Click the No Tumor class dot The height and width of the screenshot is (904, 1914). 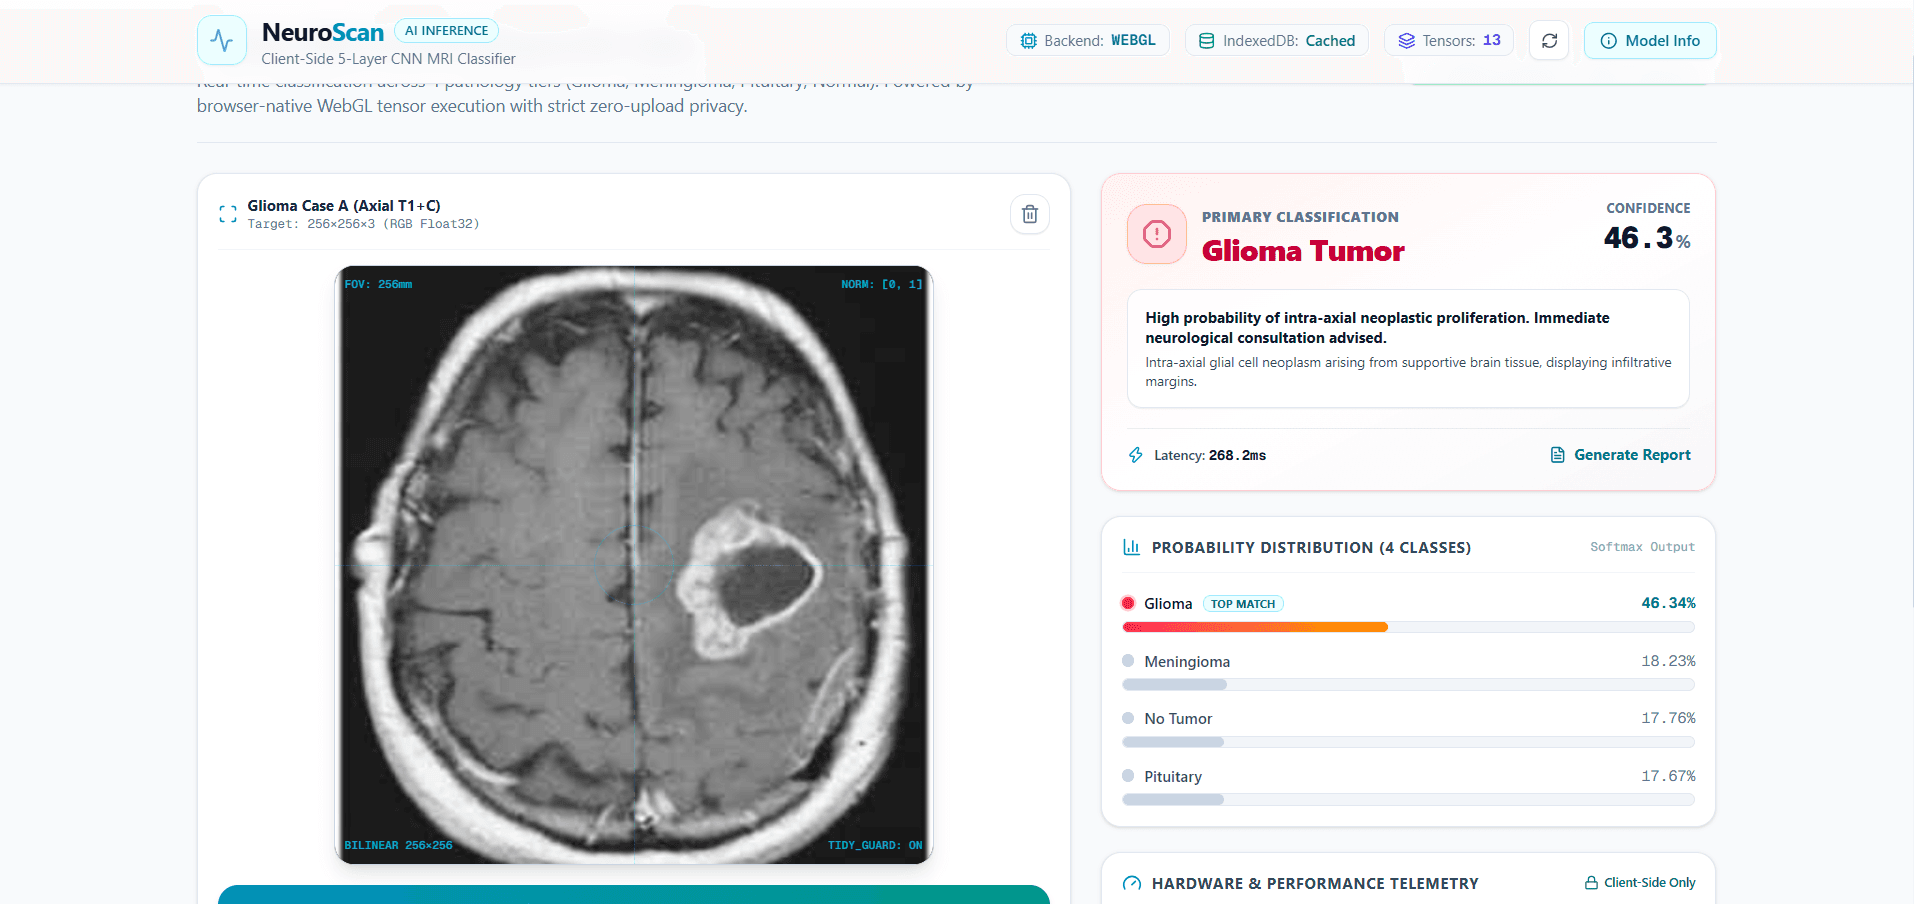click(1128, 718)
